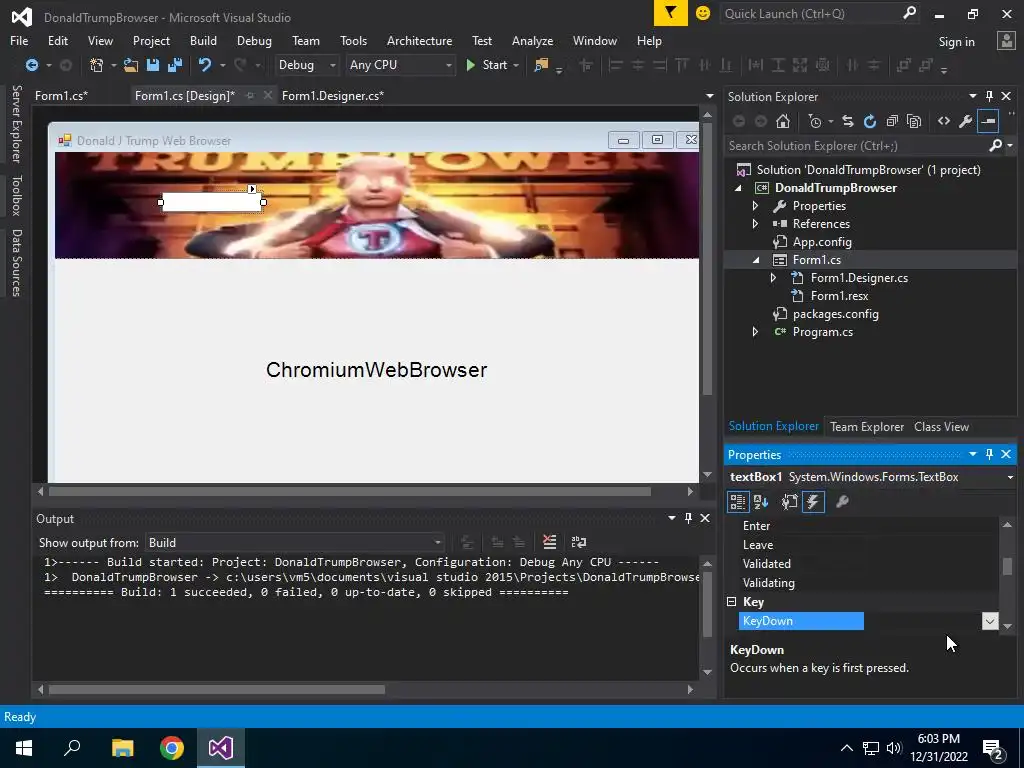Toggle word wrap in Output window
This screenshot has height=768, width=1024.
[x=579, y=542]
